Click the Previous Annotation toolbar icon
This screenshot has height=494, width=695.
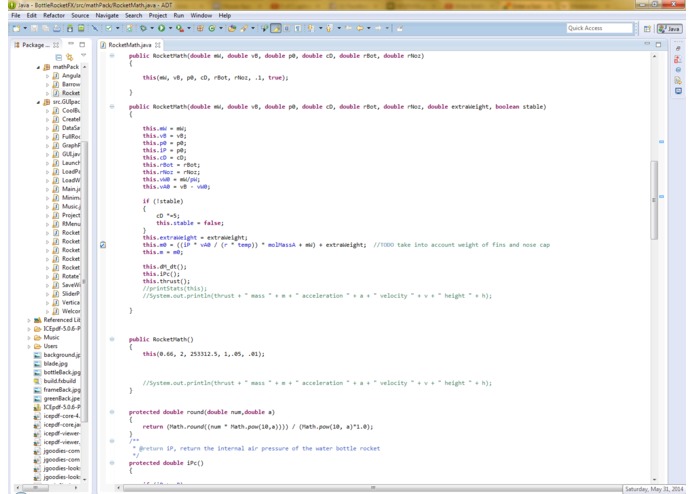click(329, 28)
